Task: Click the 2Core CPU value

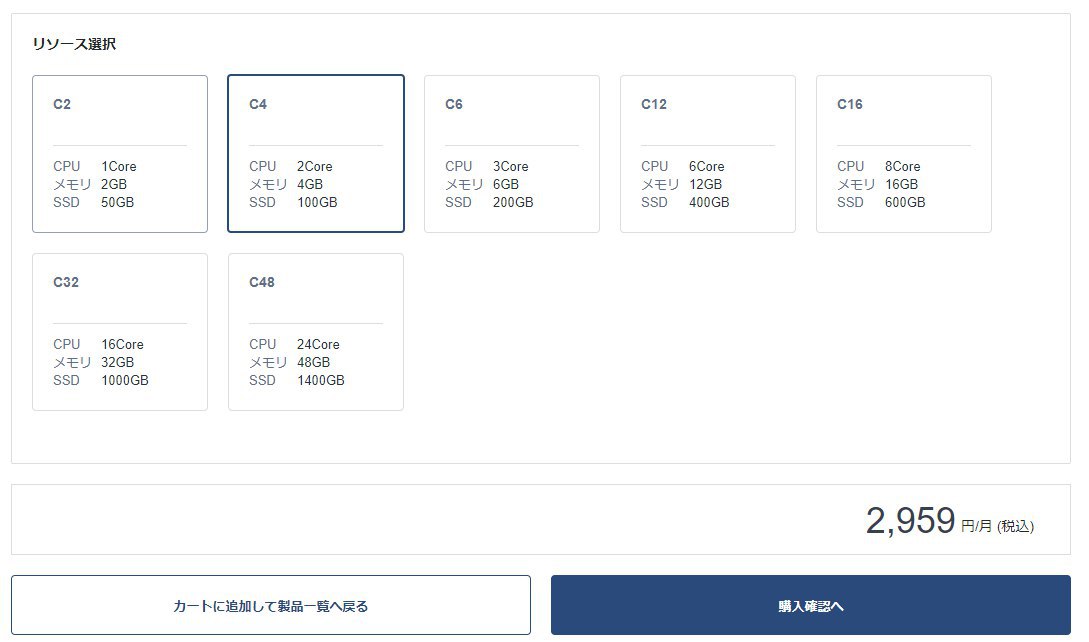Action: pyautogui.click(x=314, y=166)
